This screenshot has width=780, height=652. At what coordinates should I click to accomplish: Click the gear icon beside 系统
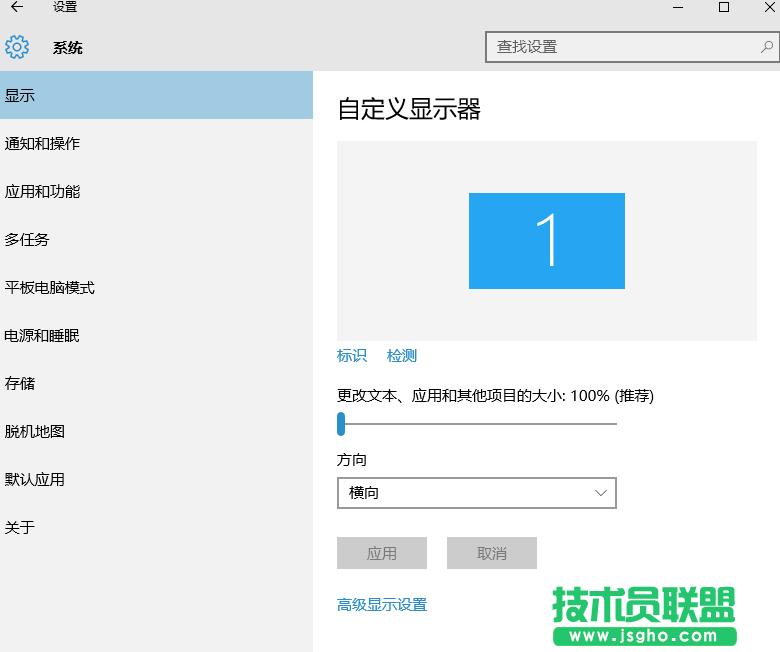point(17,47)
